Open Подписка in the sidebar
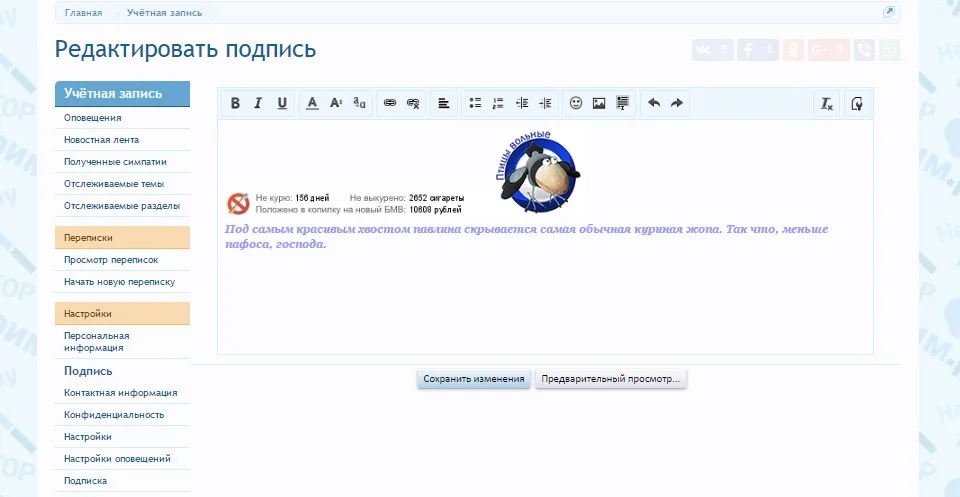Screen dimensions: 960x497 pos(122,480)
